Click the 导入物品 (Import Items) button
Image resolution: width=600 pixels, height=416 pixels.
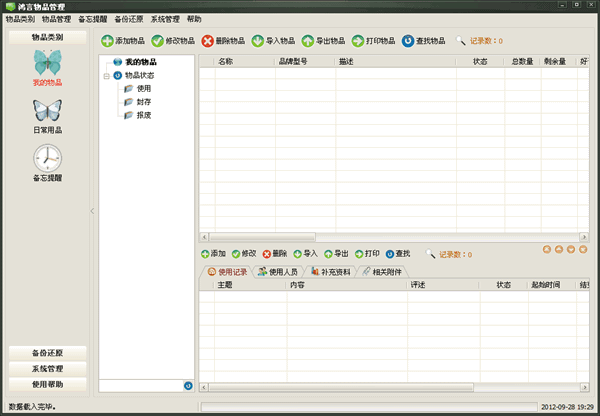[x=272, y=41]
